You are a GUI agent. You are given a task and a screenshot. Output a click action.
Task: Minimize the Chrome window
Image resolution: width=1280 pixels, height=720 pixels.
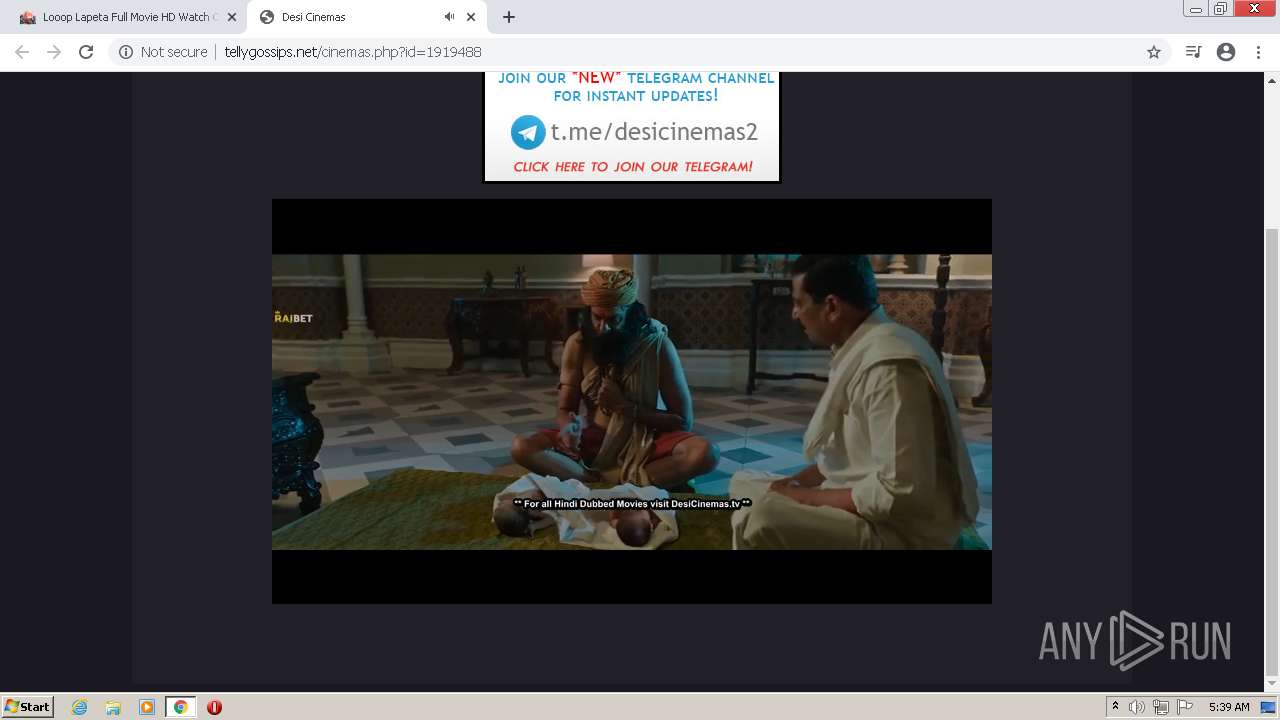pyautogui.click(x=1195, y=9)
